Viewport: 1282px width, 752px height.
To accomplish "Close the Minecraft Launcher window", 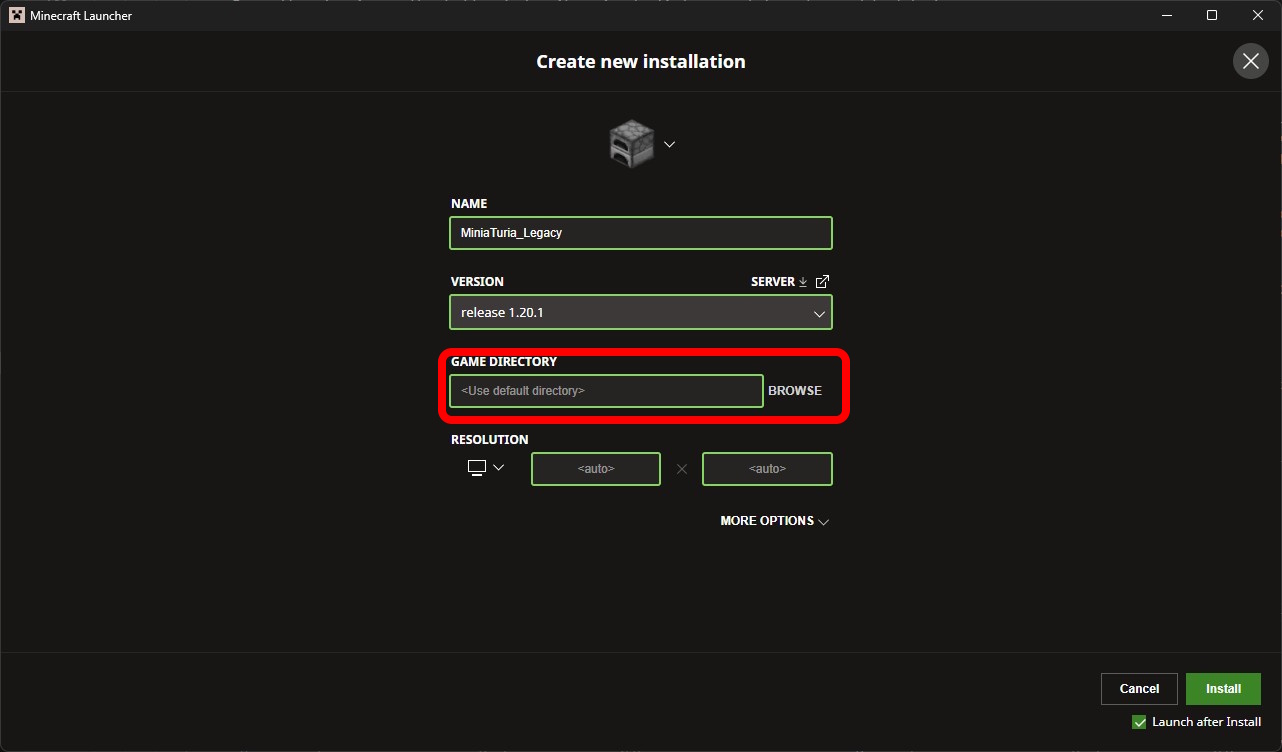I will 1258,15.
